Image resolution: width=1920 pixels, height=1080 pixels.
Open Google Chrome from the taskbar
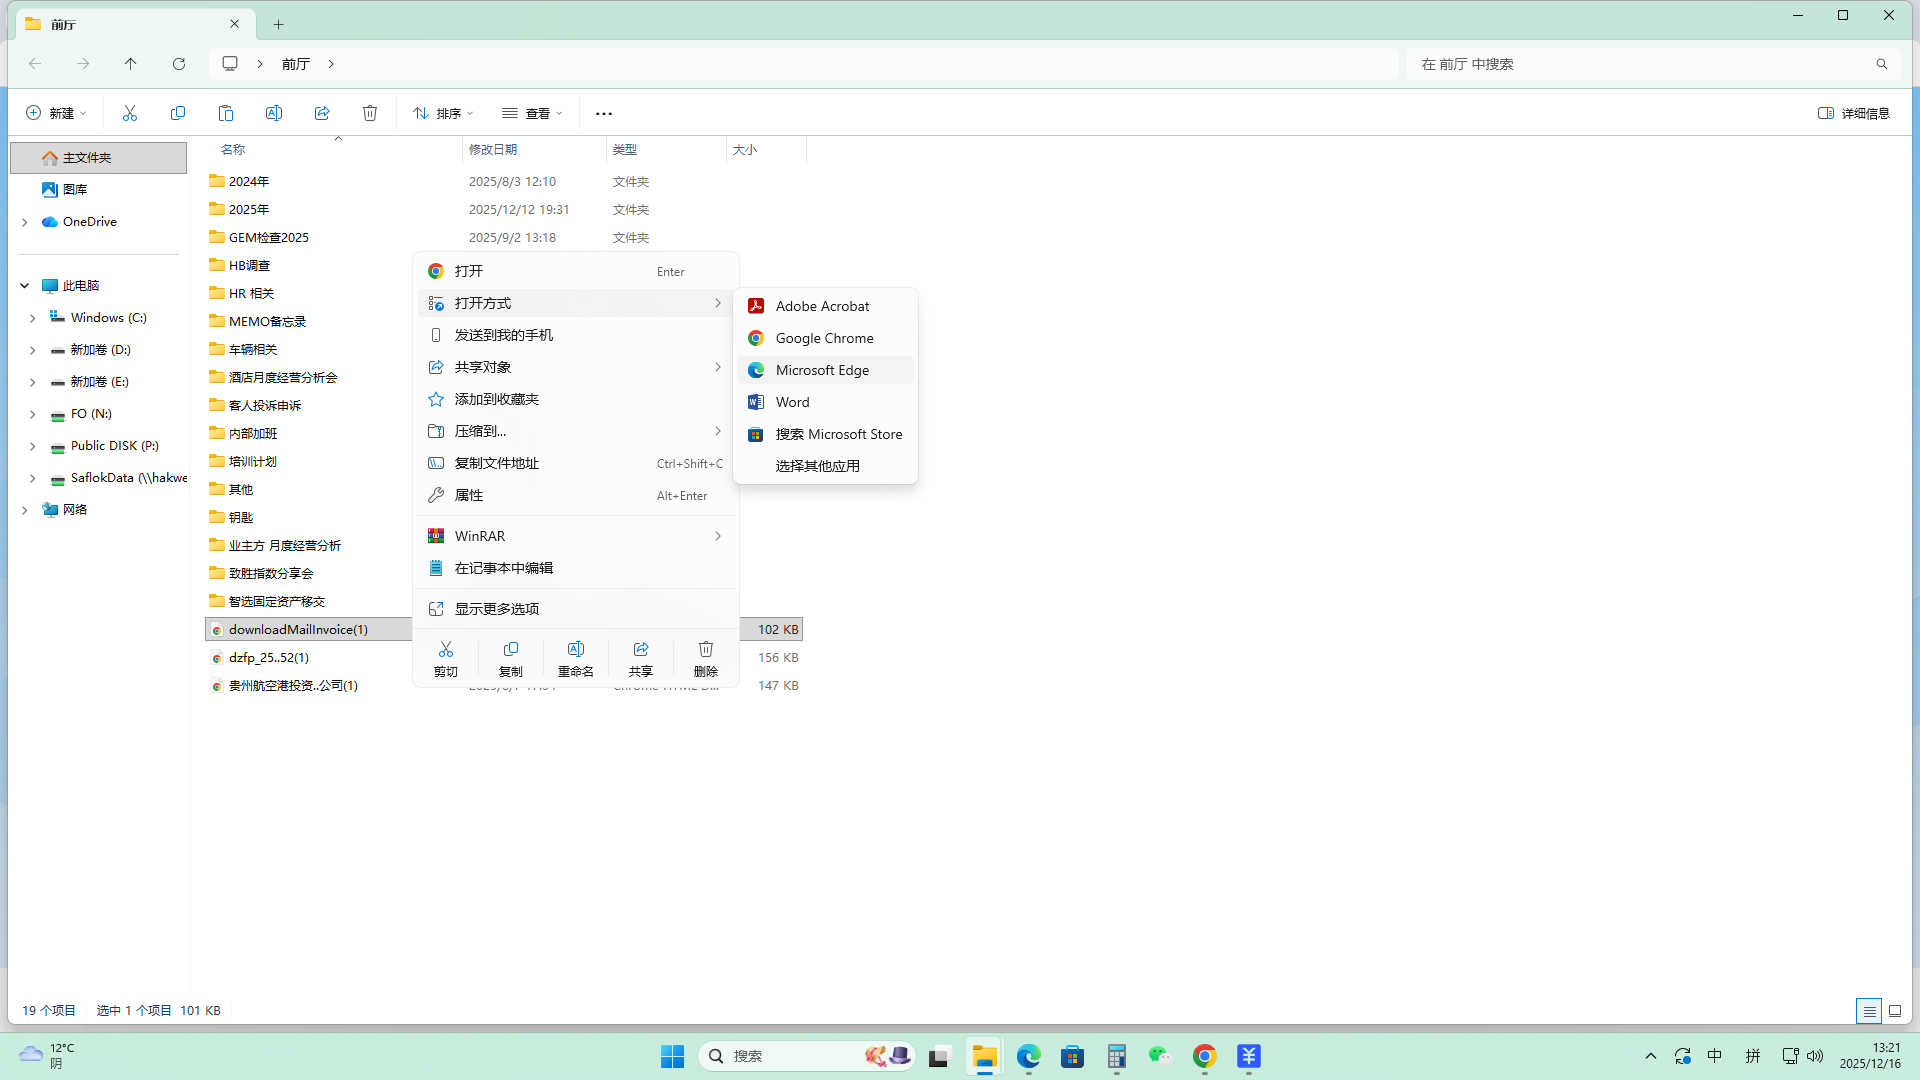1204,1056
